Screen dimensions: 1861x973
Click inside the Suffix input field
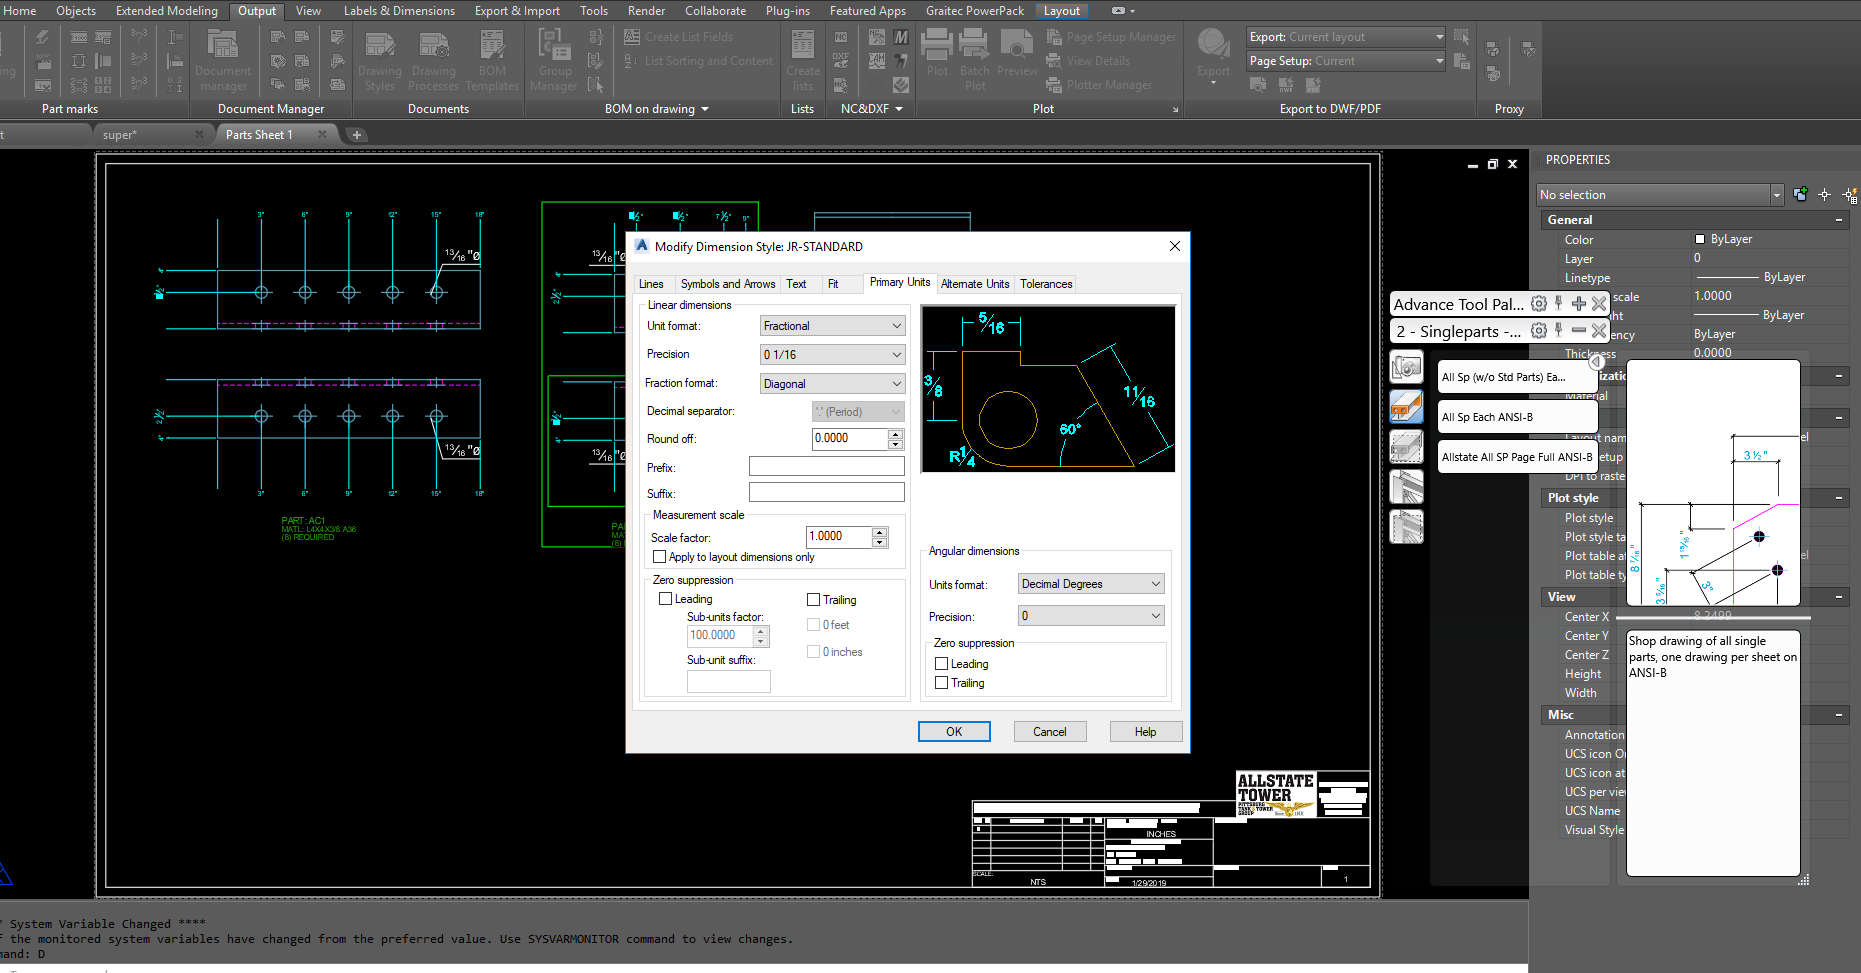826,491
